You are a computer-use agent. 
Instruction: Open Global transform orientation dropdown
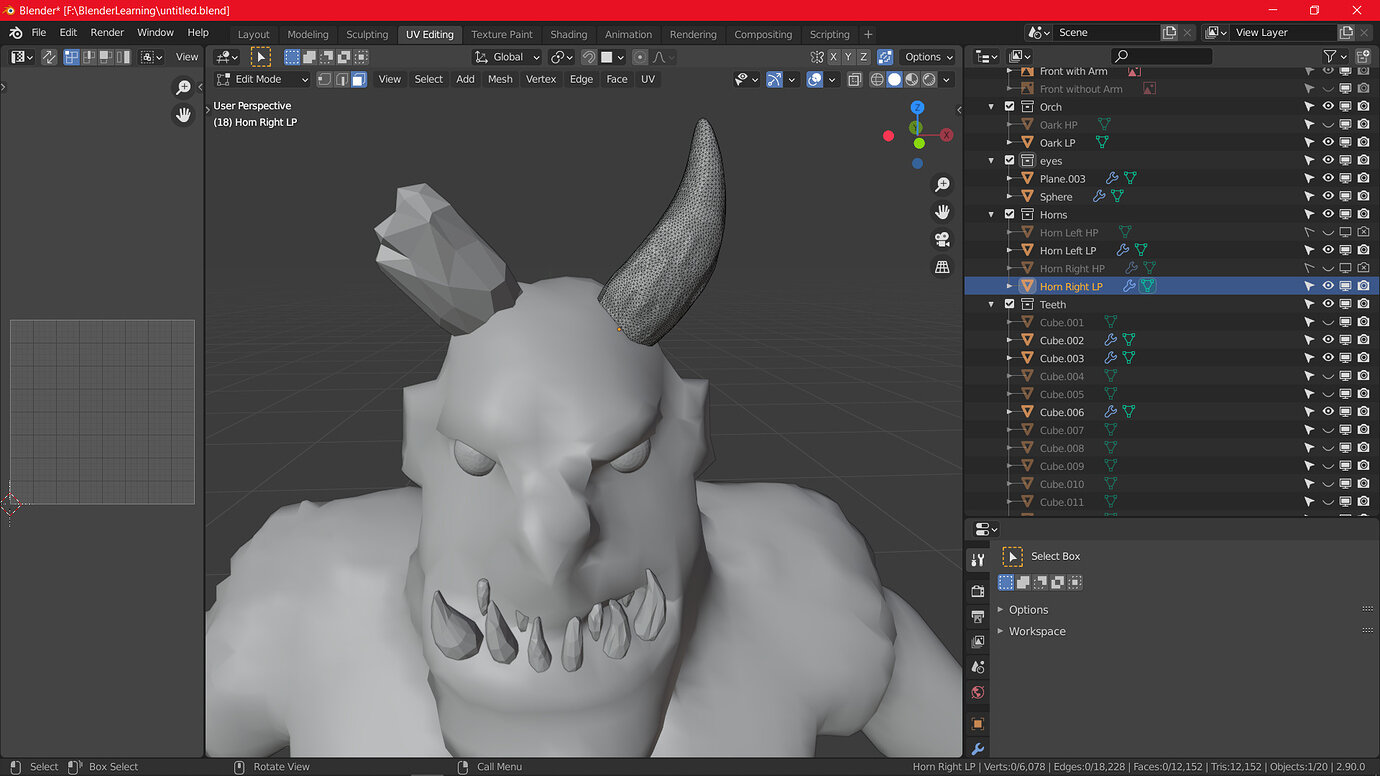click(507, 57)
